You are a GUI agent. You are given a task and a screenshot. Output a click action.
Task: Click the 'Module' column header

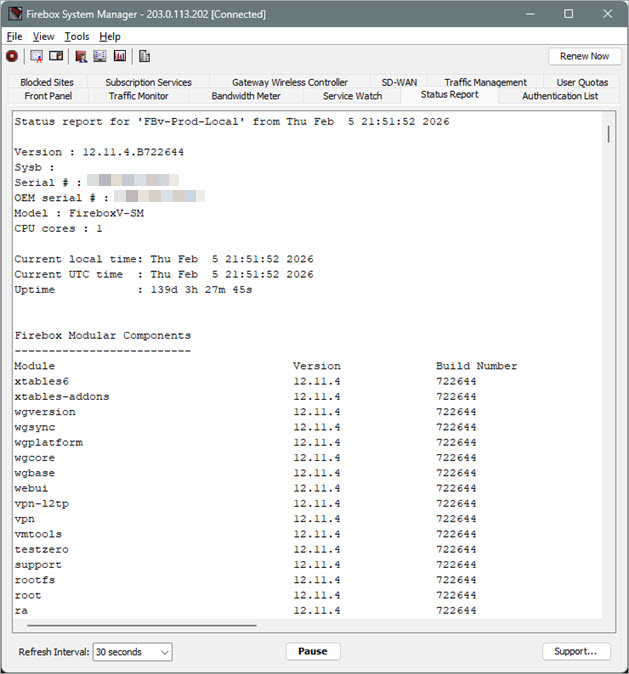coord(34,366)
